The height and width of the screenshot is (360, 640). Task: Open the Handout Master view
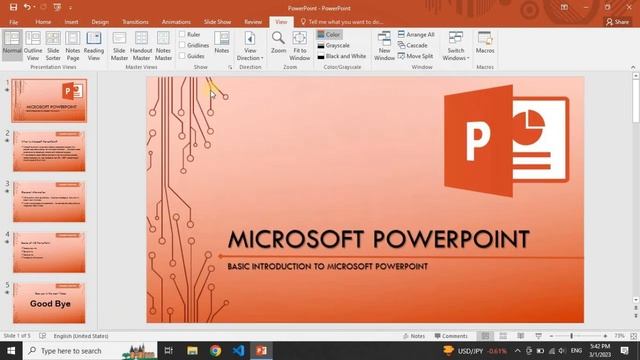[x=141, y=46]
